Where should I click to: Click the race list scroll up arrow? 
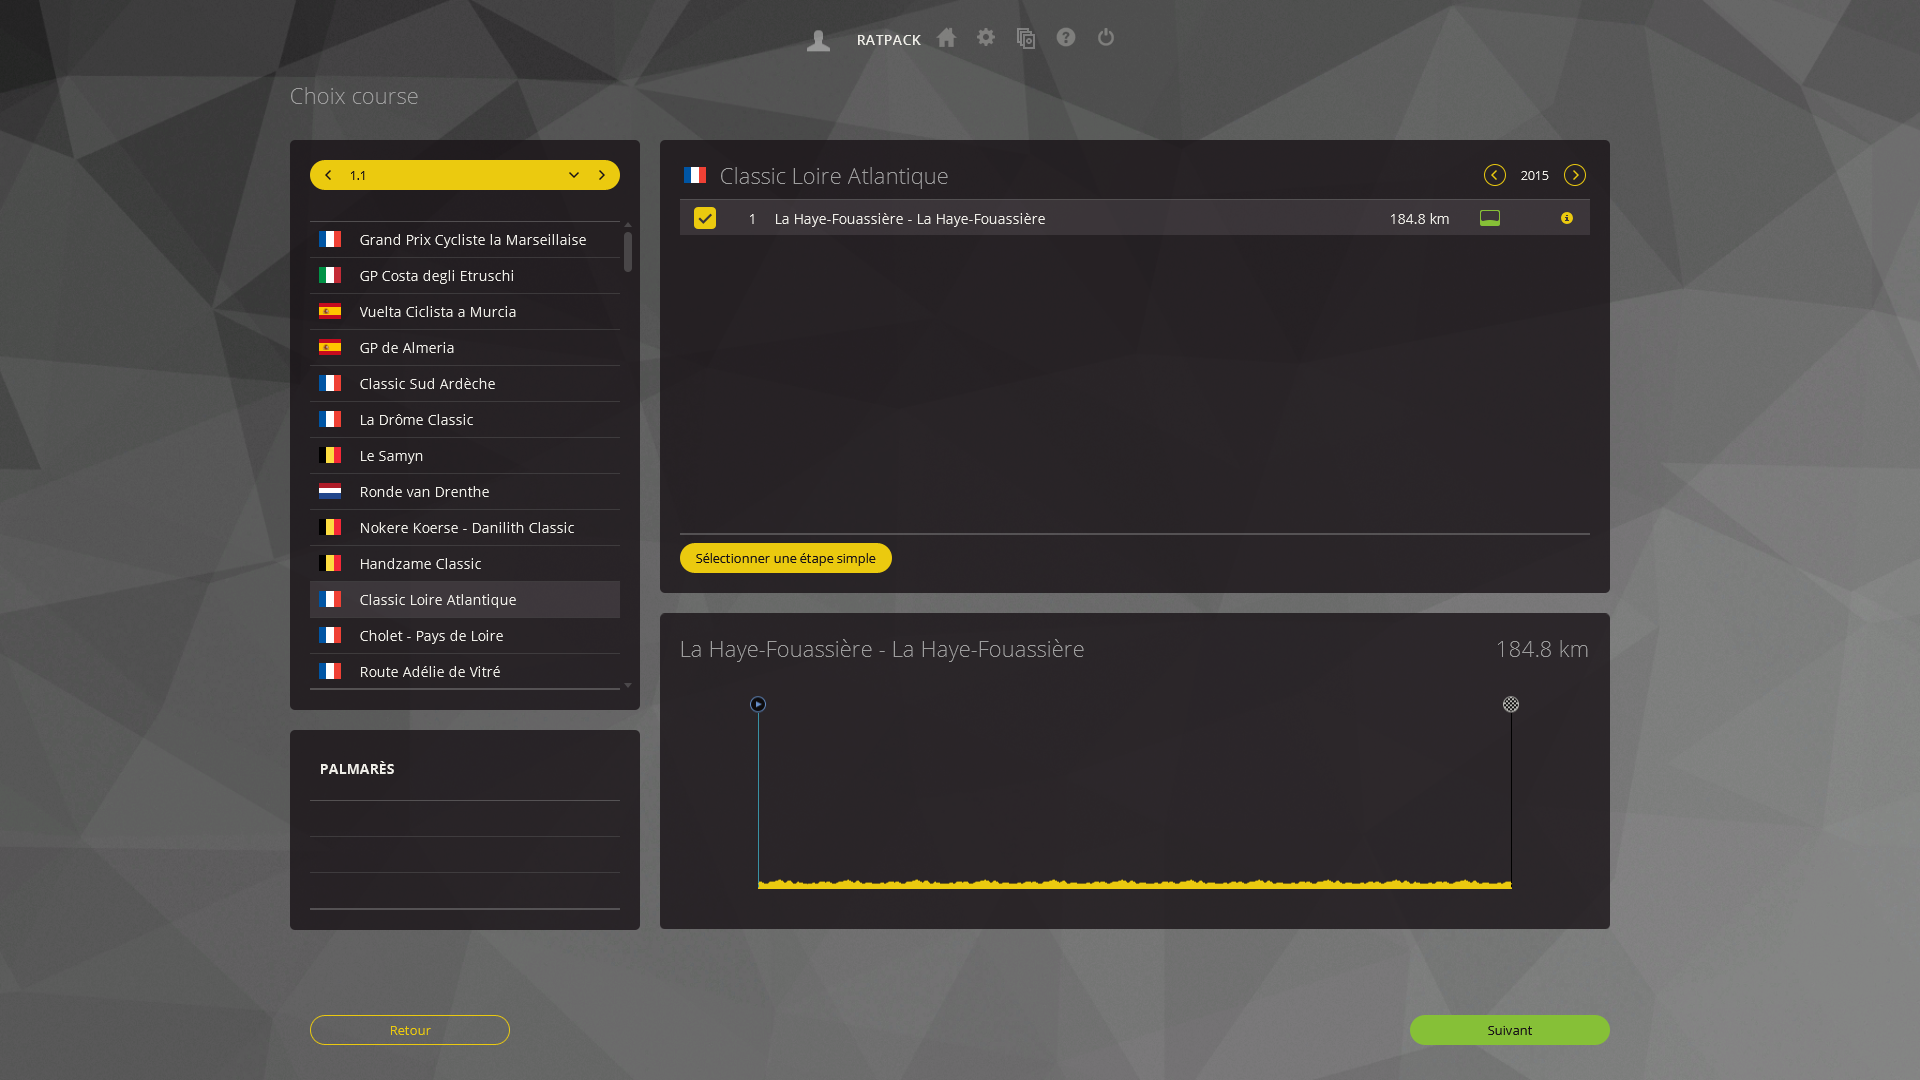(x=628, y=225)
